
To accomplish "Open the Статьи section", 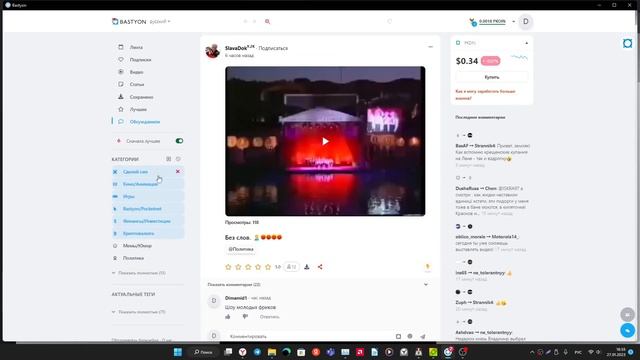I will (x=137, y=84).
